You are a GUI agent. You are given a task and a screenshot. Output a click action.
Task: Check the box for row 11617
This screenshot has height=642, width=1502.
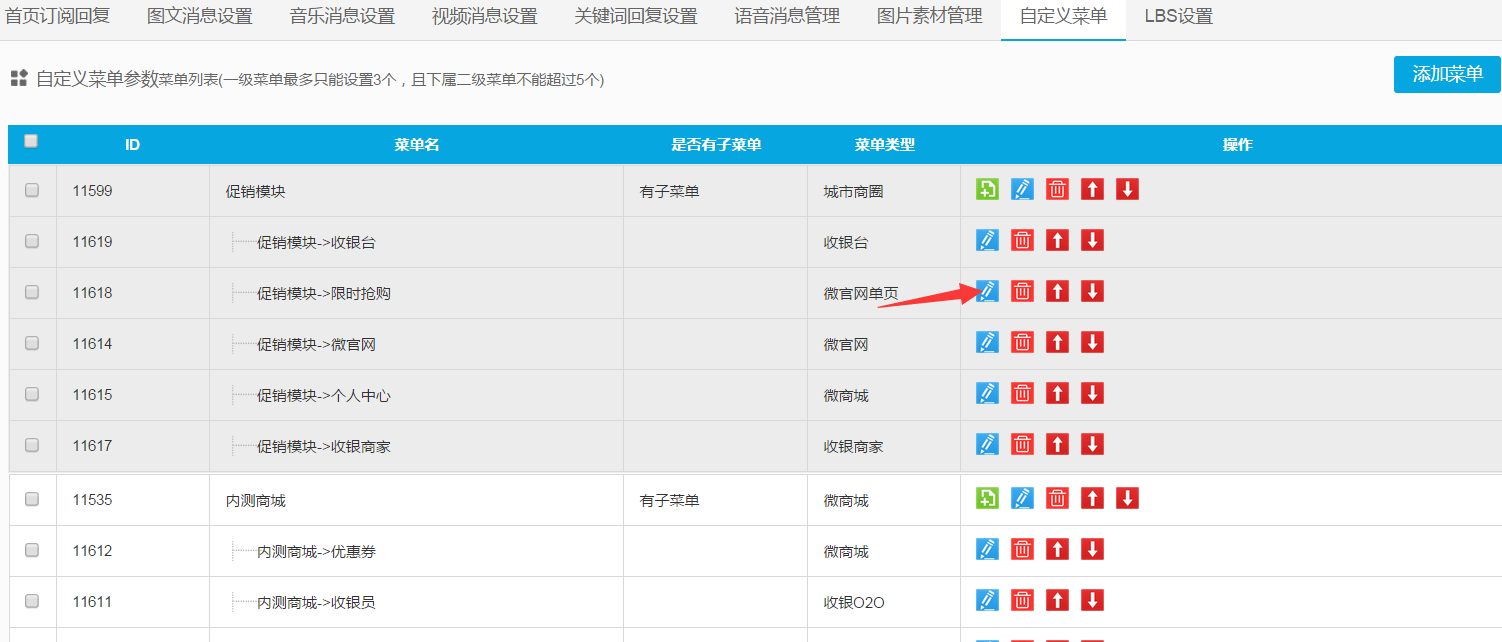pyautogui.click(x=32, y=445)
